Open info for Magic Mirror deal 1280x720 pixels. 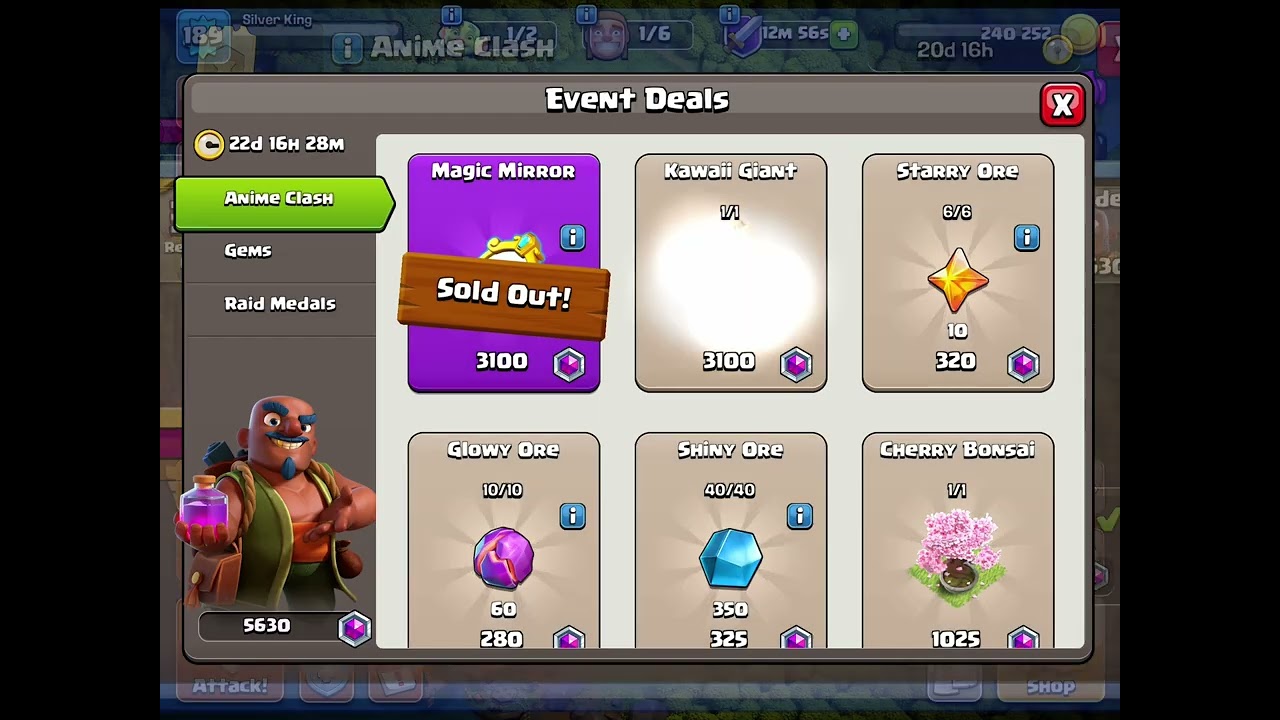click(x=572, y=237)
